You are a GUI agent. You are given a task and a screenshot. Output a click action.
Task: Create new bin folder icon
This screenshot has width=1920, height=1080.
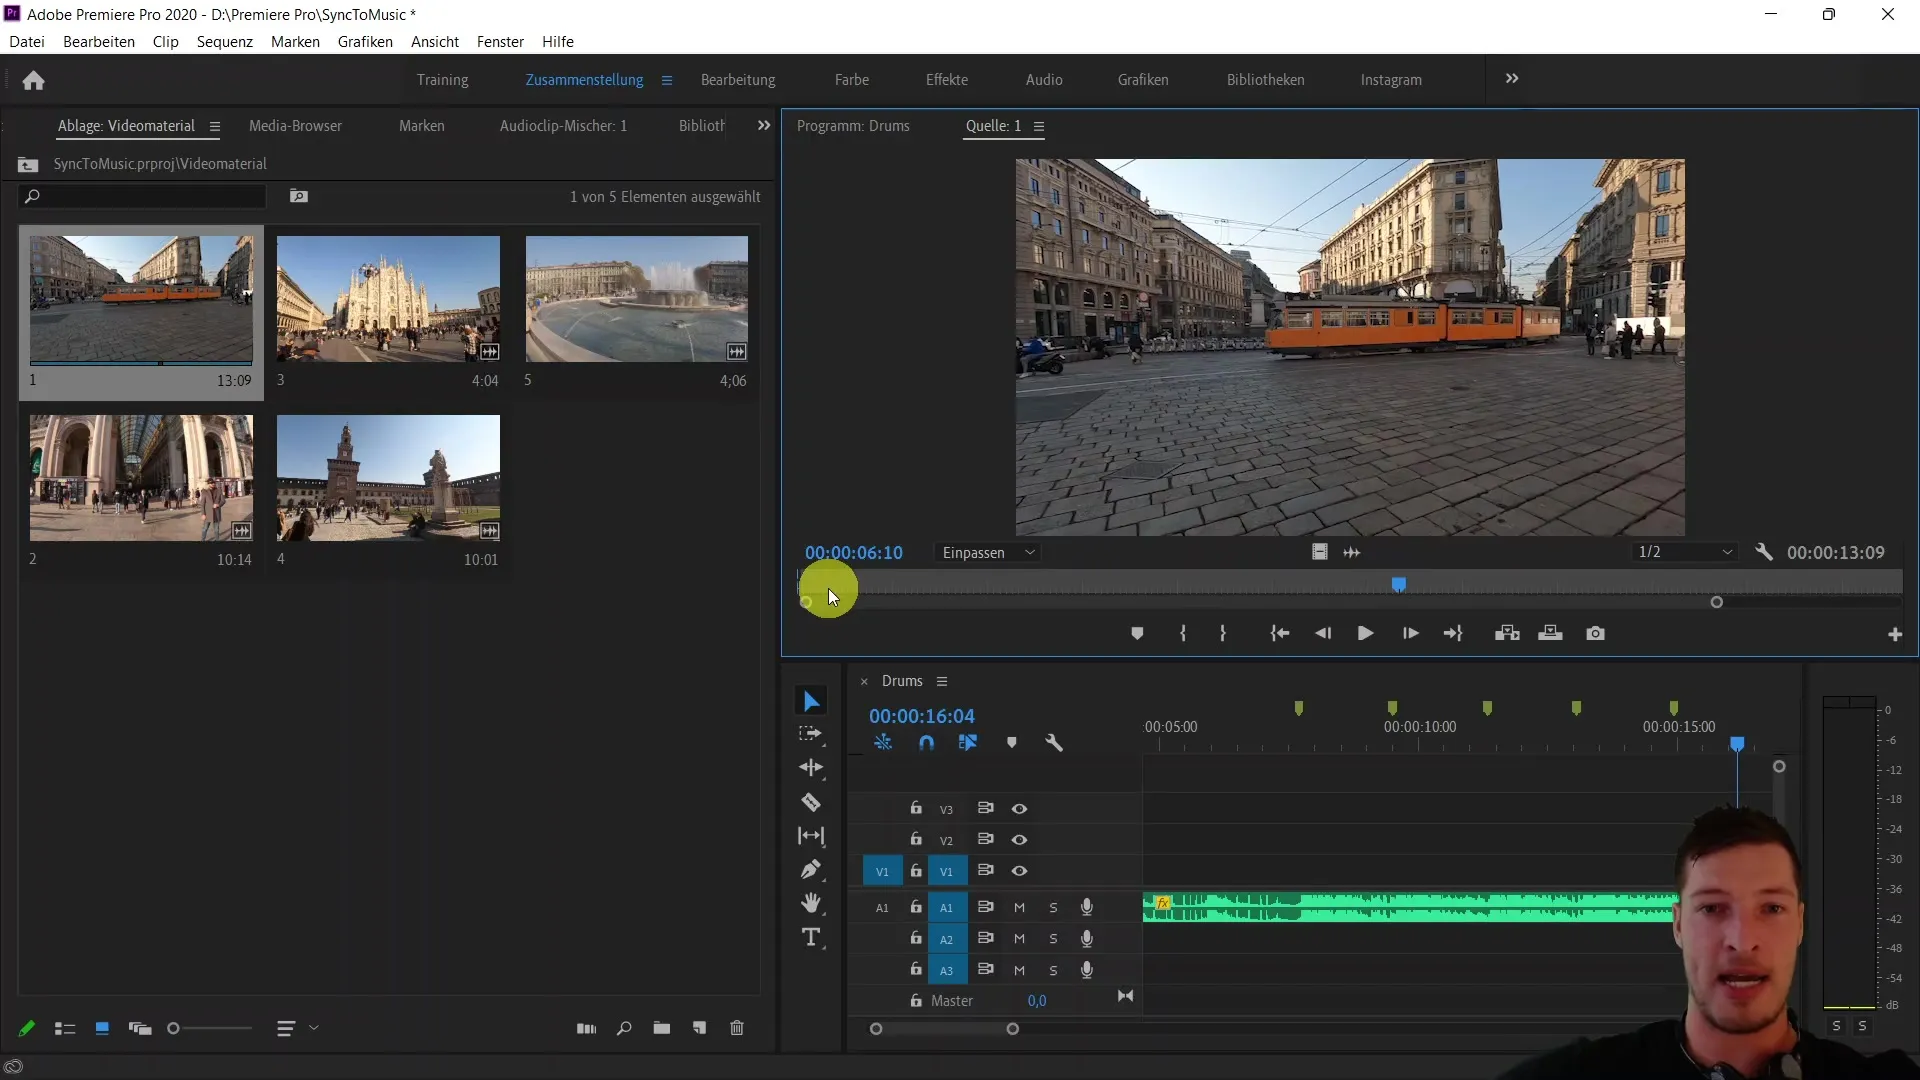pyautogui.click(x=661, y=1028)
